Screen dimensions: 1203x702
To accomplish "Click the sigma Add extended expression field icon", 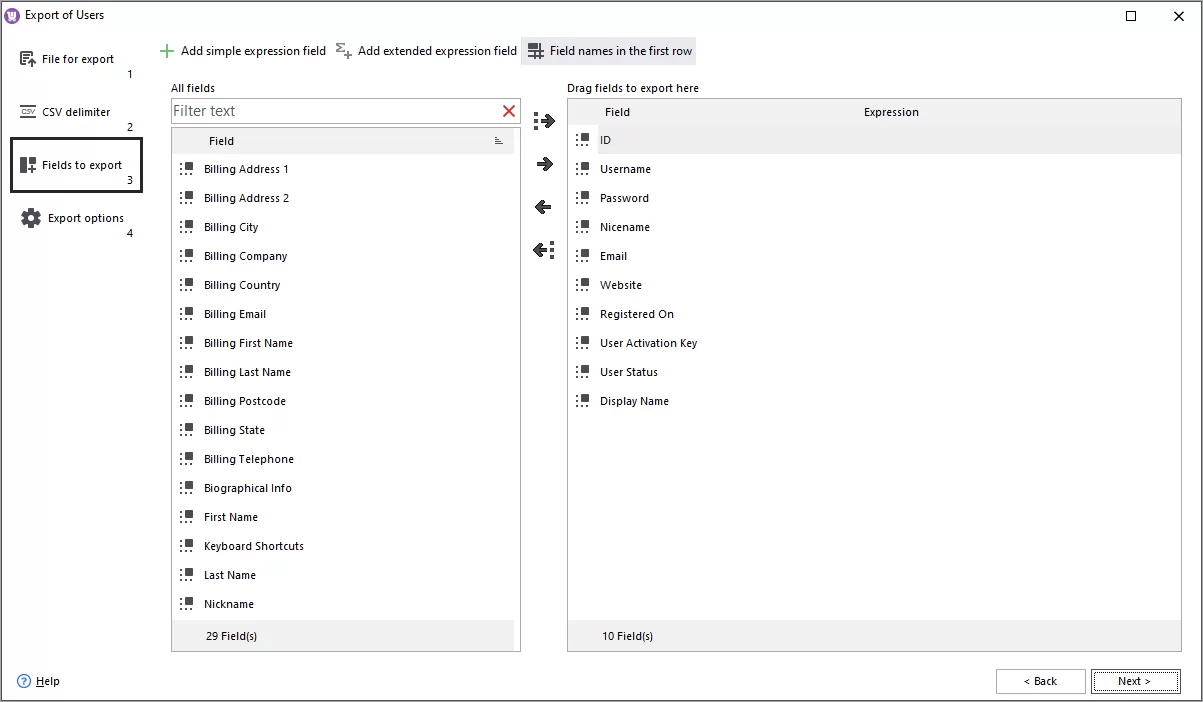I will point(345,50).
